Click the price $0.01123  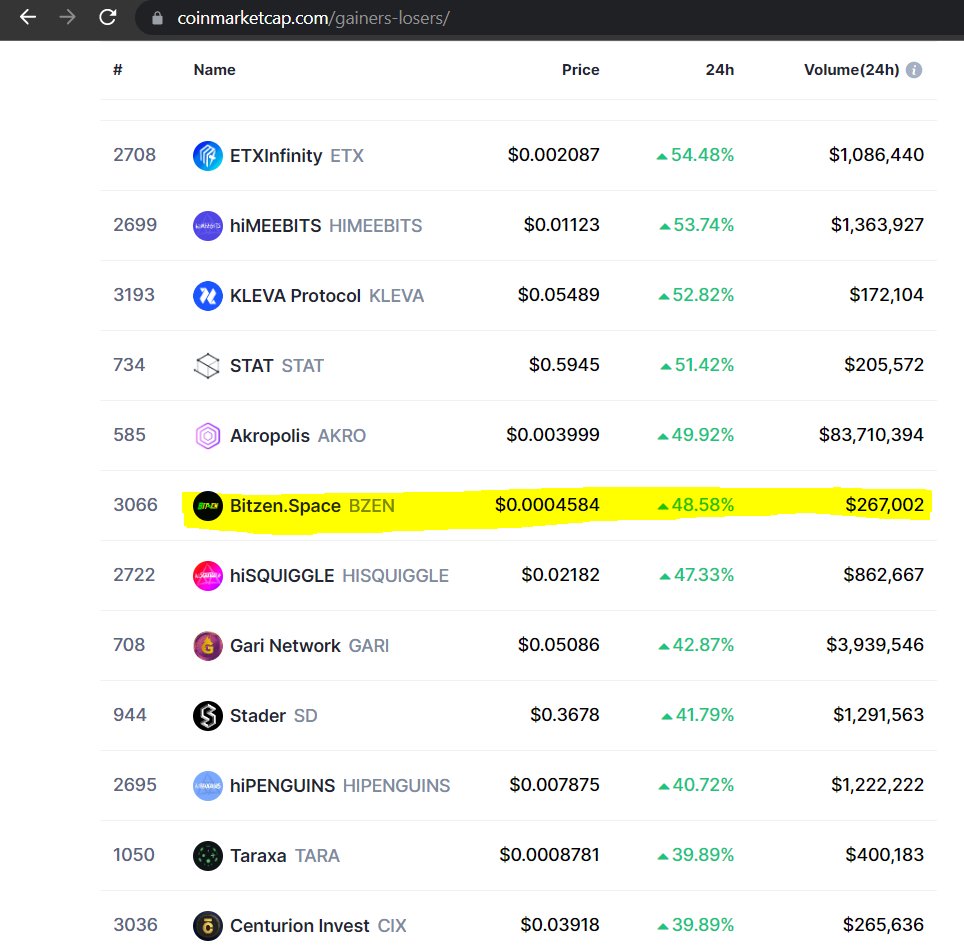point(561,224)
